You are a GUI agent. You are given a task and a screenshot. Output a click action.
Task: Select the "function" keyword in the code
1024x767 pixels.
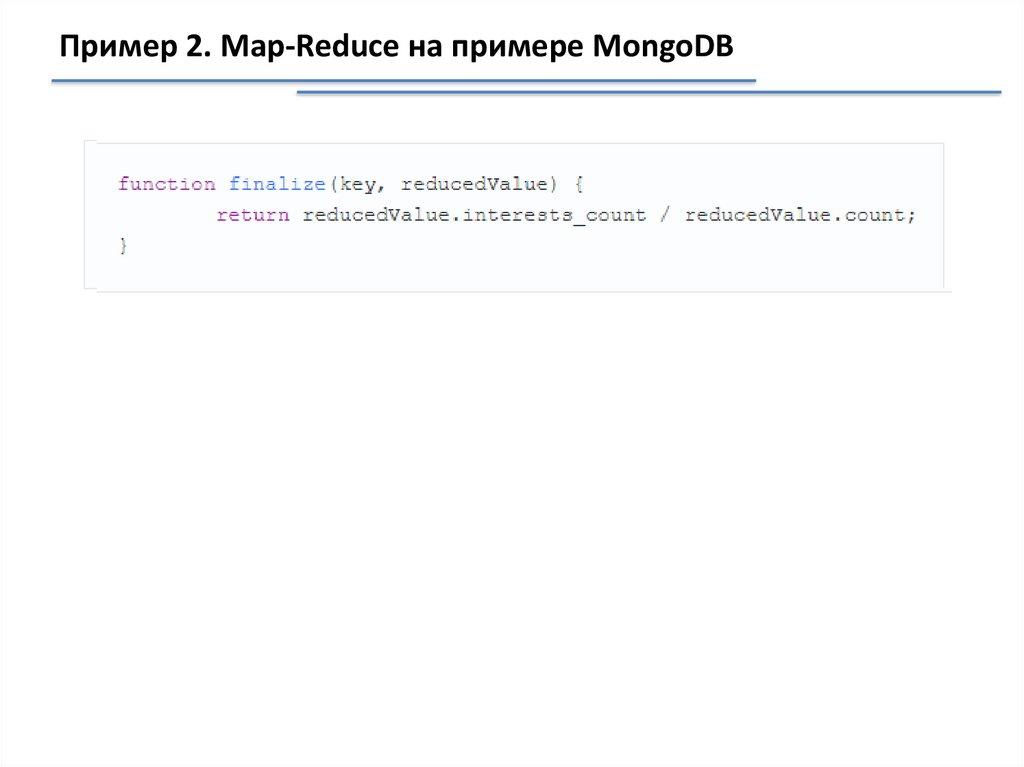[166, 184]
